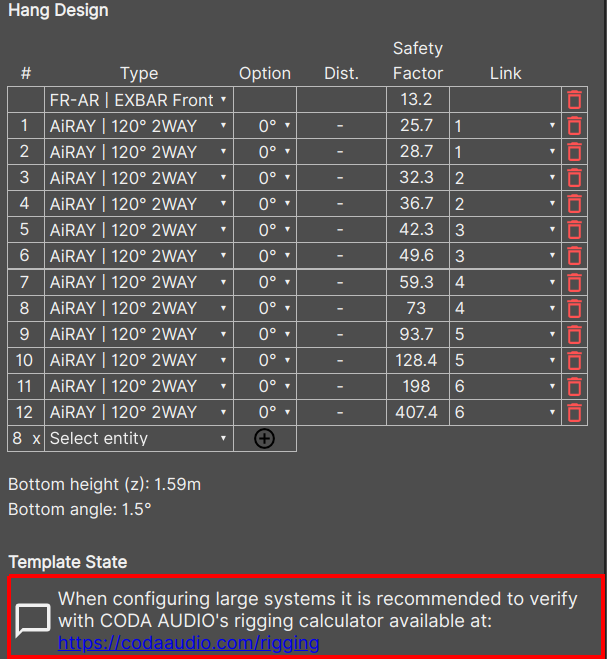Delete hang row 1 with trash icon
The width and height of the screenshot is (607, 659).
pyautogui.click(x=574, y=126)
